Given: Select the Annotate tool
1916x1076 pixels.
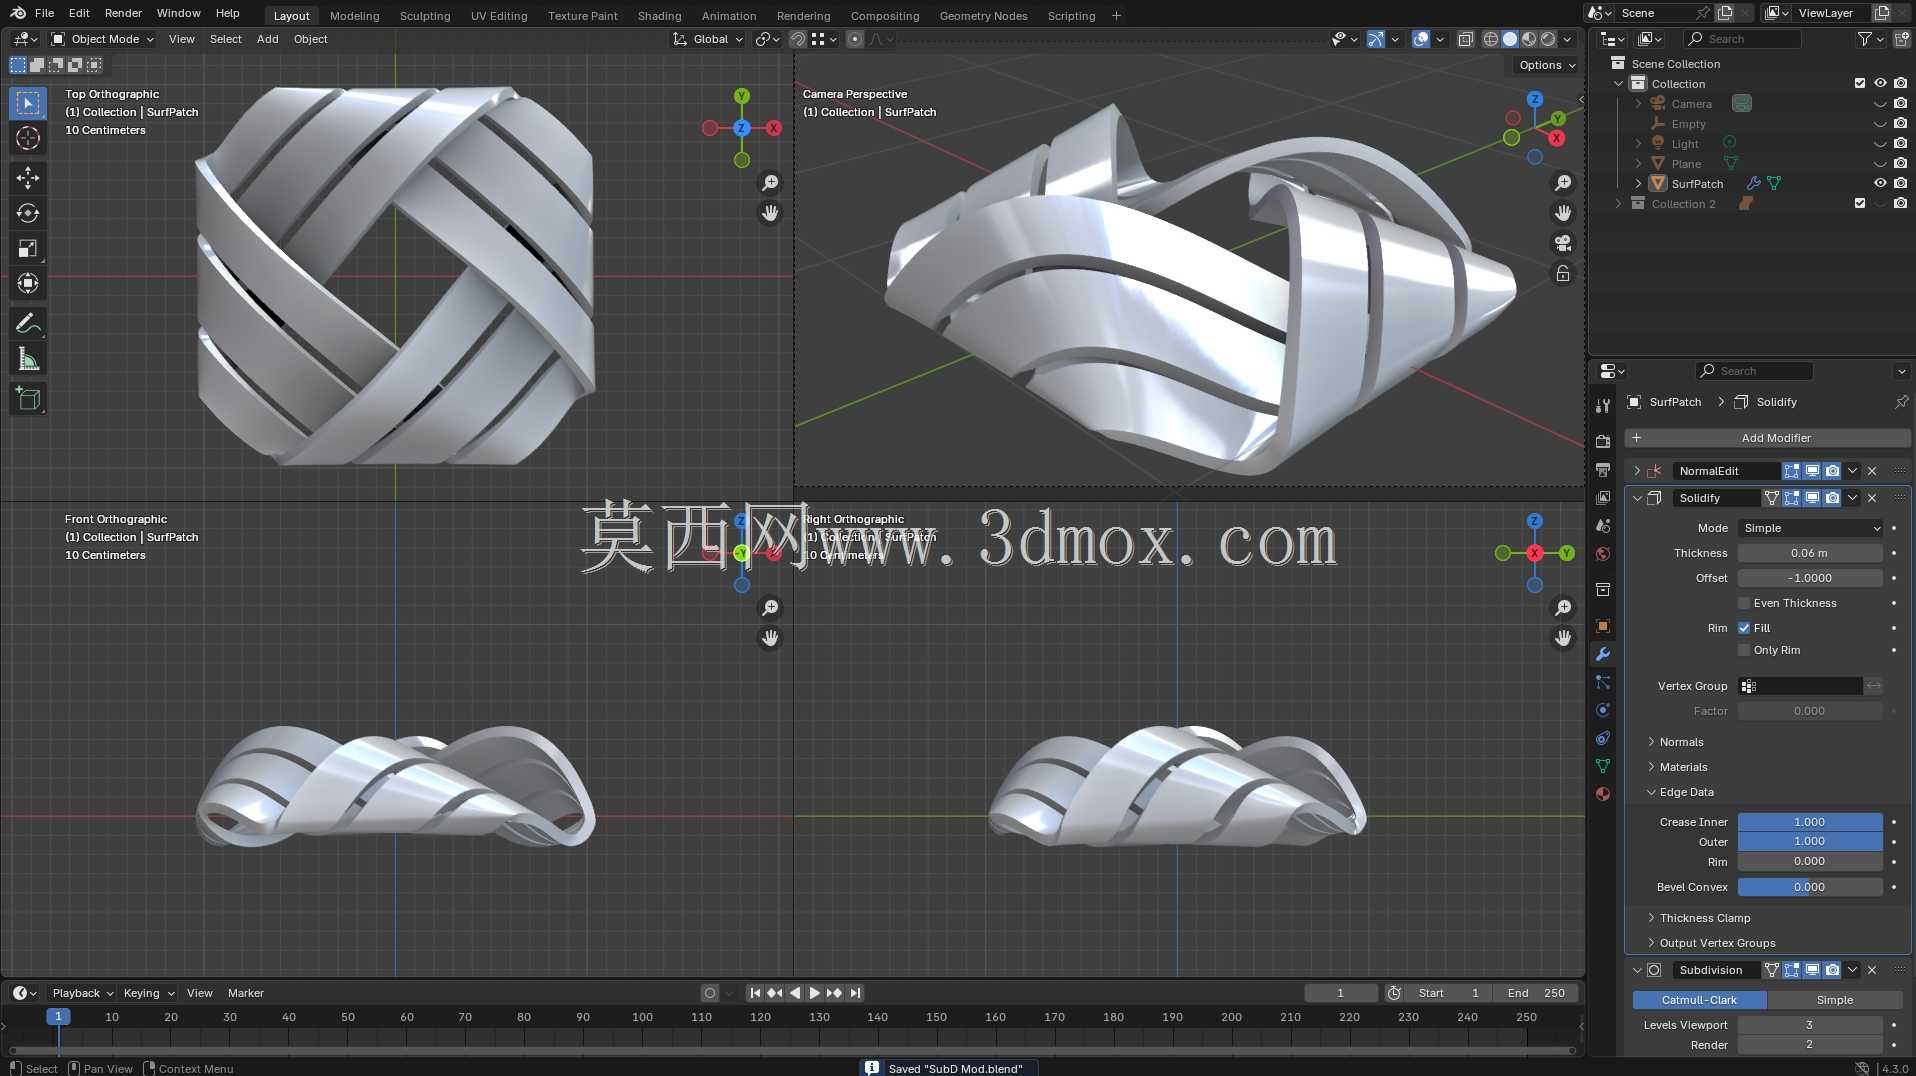Looking at the screenshot, I should tap(28, 324).
